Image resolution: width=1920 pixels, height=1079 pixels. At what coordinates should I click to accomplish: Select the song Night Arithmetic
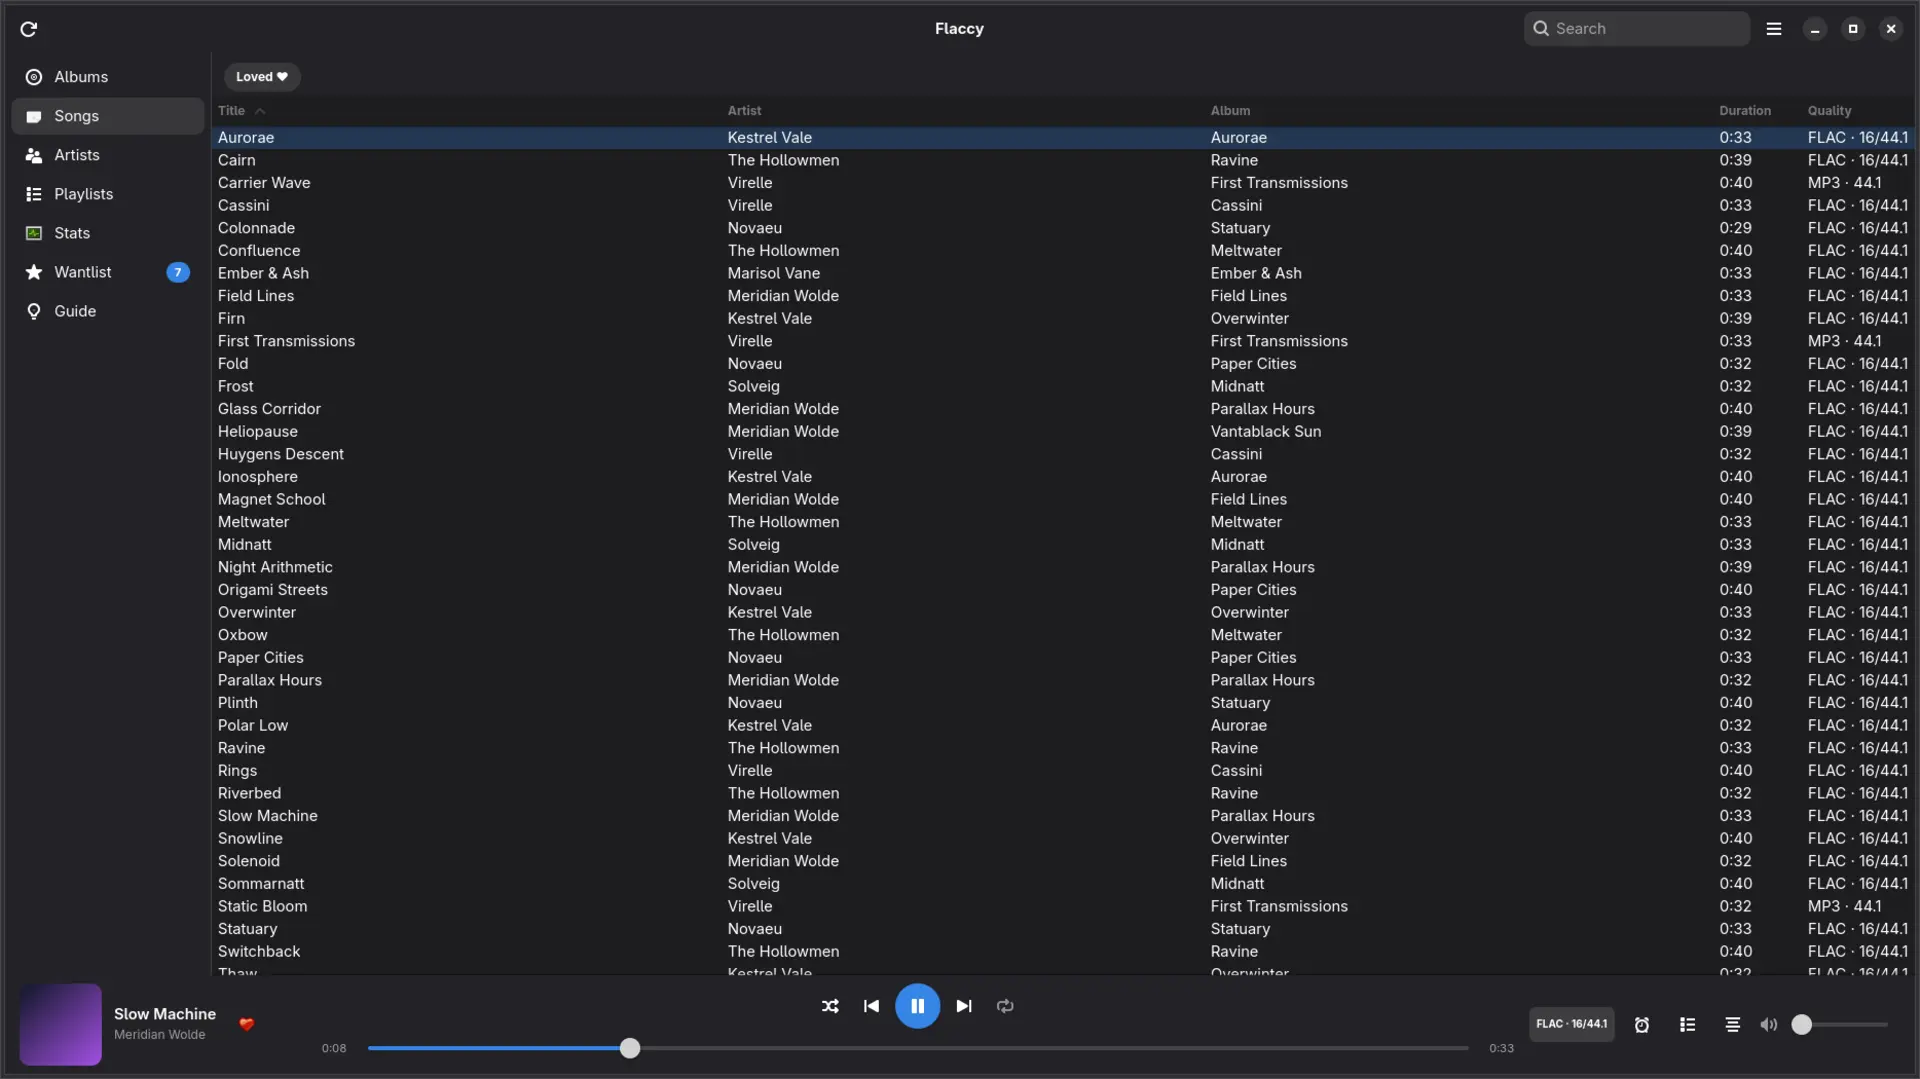coord(1063,567)
